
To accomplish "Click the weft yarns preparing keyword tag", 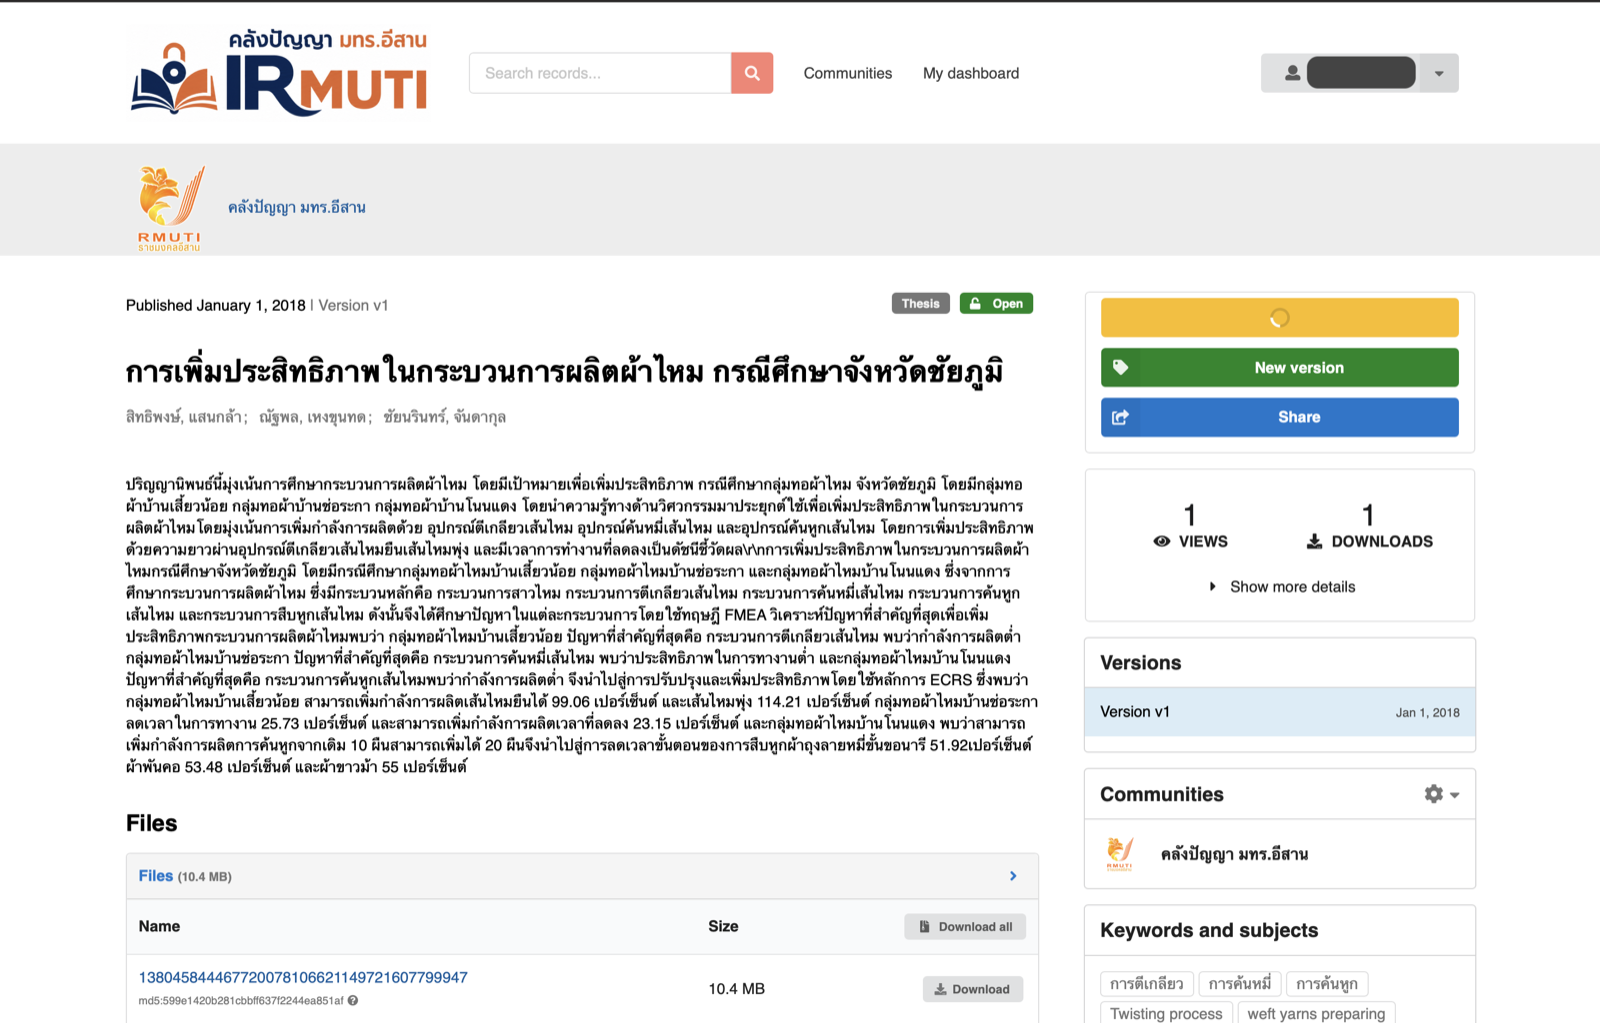I will (1316, 1013).
